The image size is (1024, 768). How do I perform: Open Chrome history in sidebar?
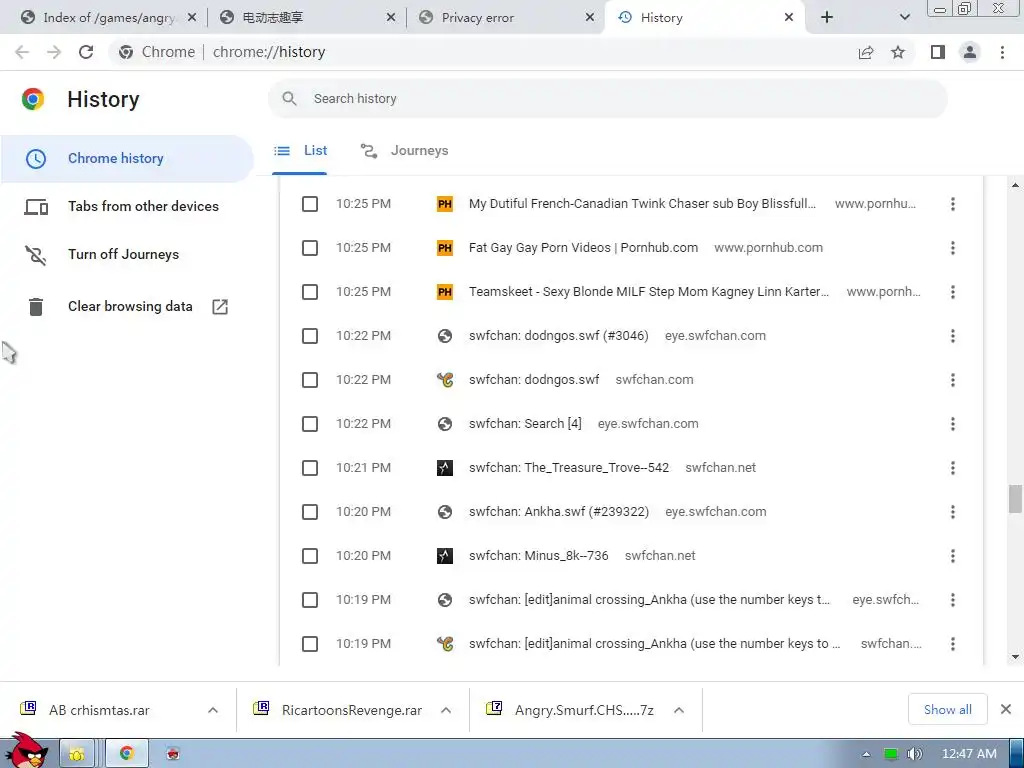(x=127, y=159)
